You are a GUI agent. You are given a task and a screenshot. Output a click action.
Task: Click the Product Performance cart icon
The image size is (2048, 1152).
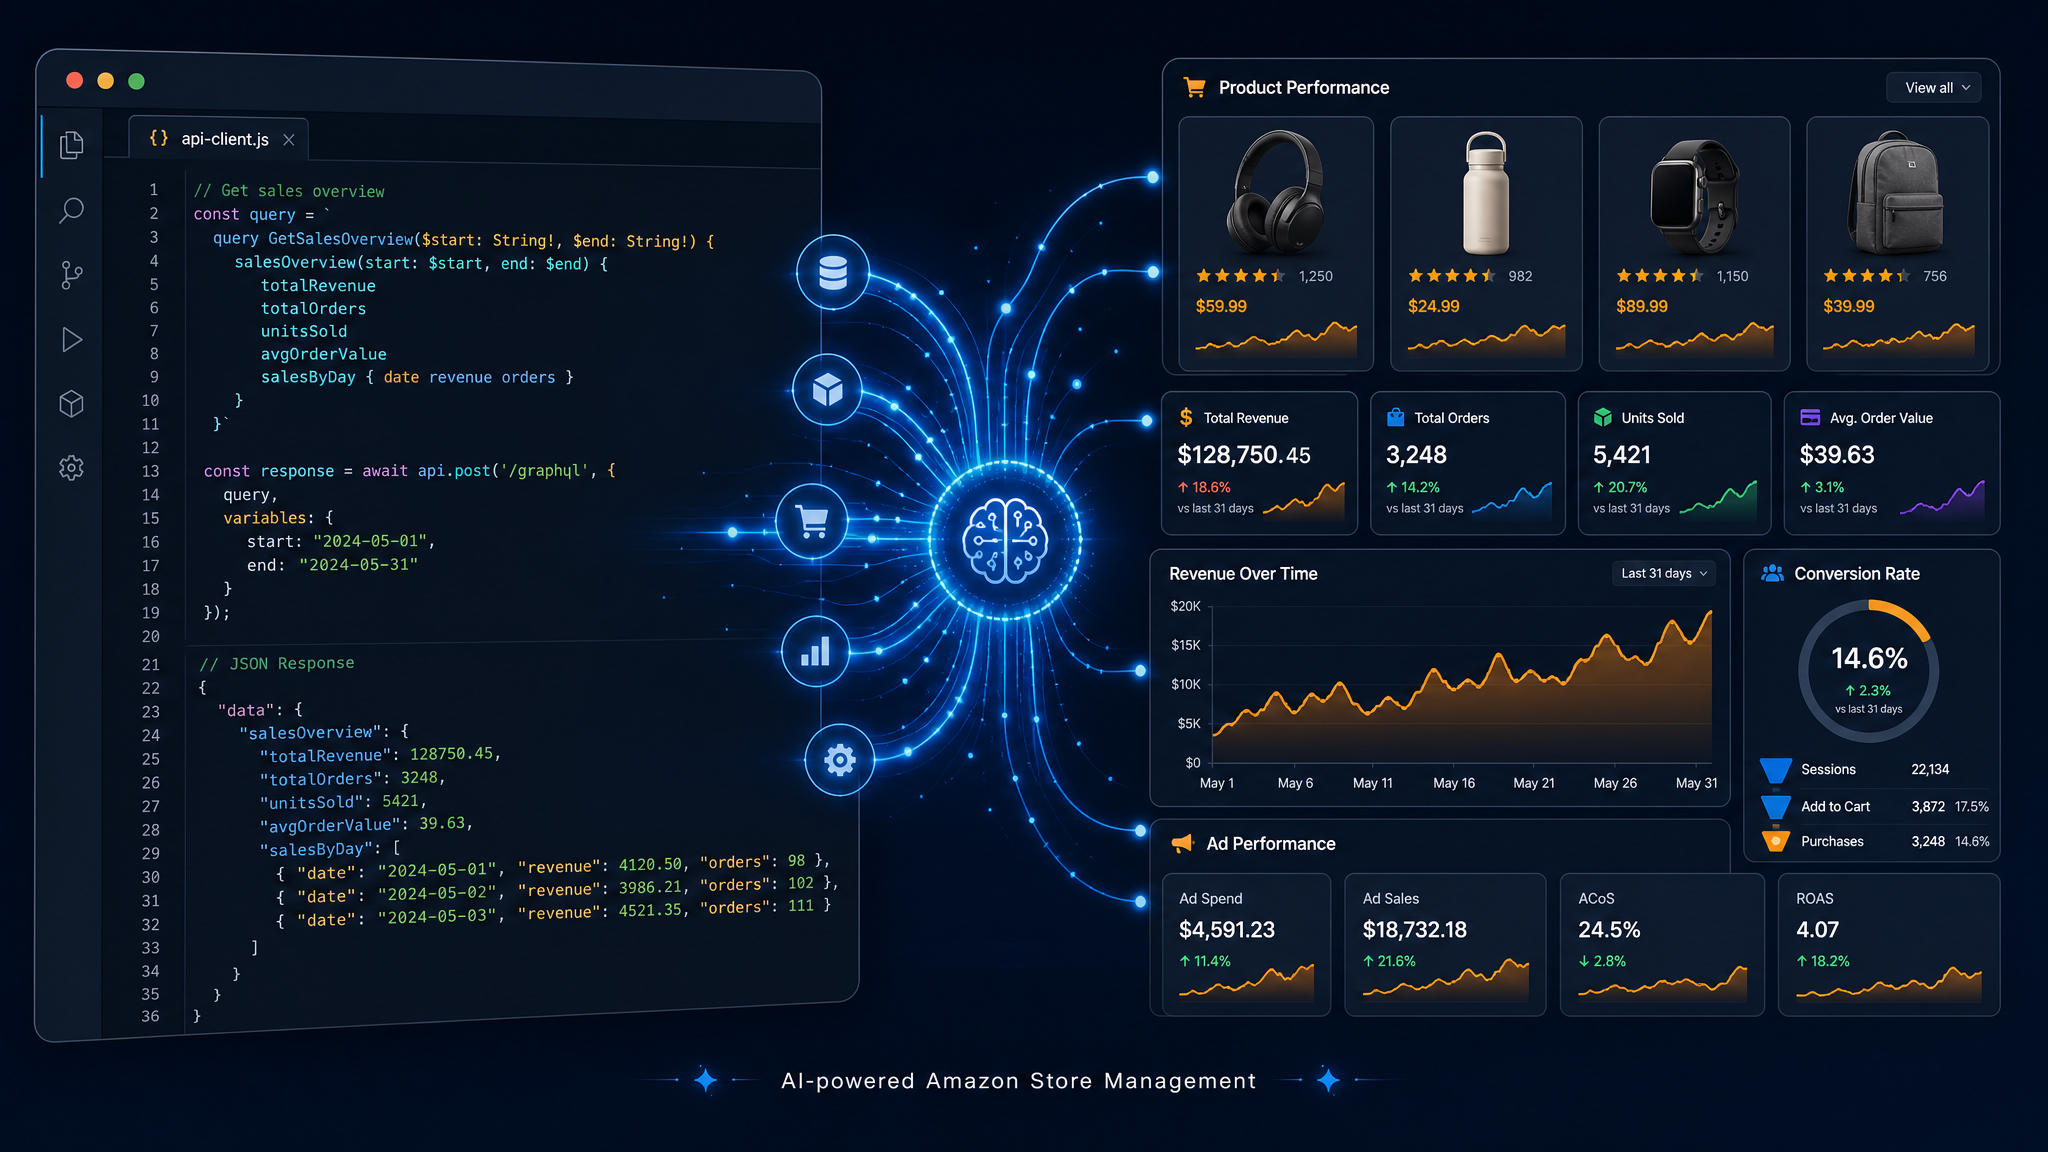1194,88
